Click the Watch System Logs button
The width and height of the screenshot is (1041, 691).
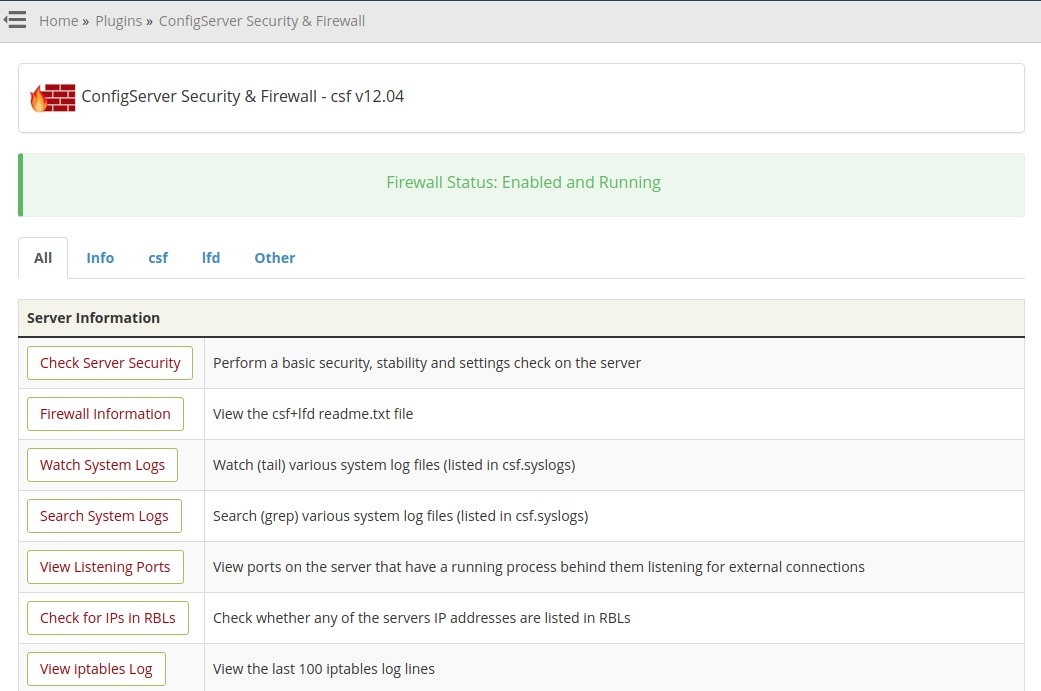tap(102, 465)
